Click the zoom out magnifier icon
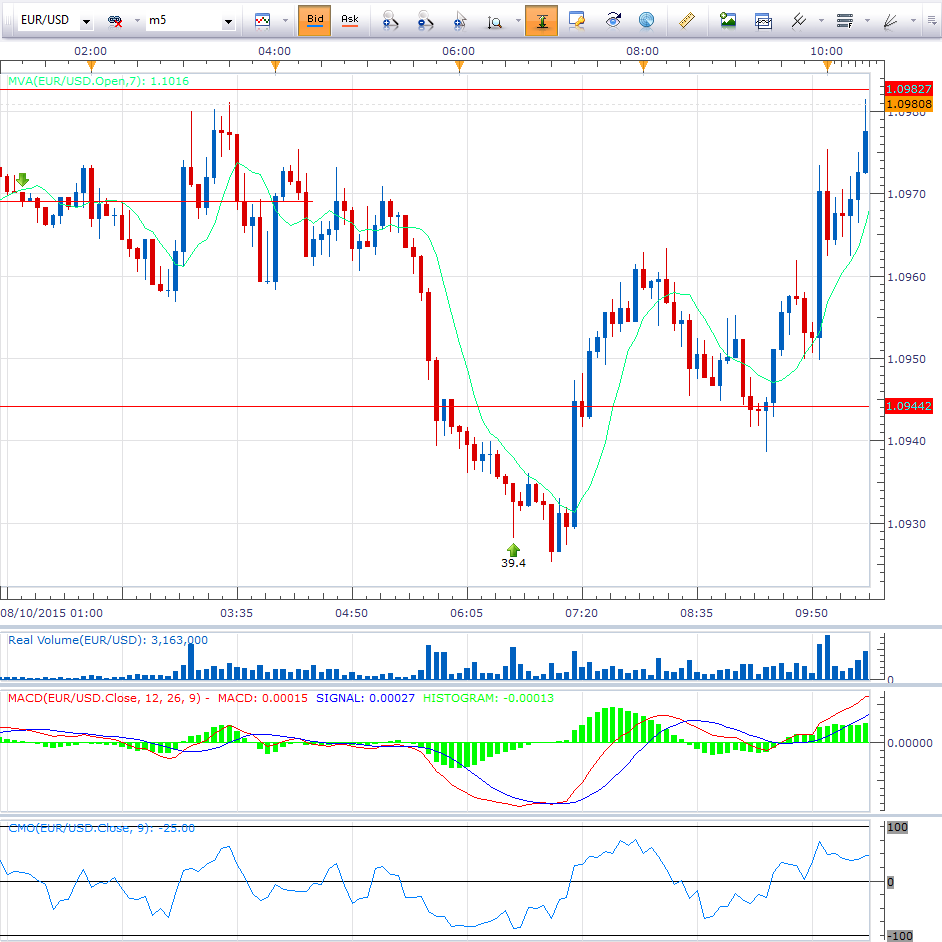942x942 pixels. click(425, 20)
